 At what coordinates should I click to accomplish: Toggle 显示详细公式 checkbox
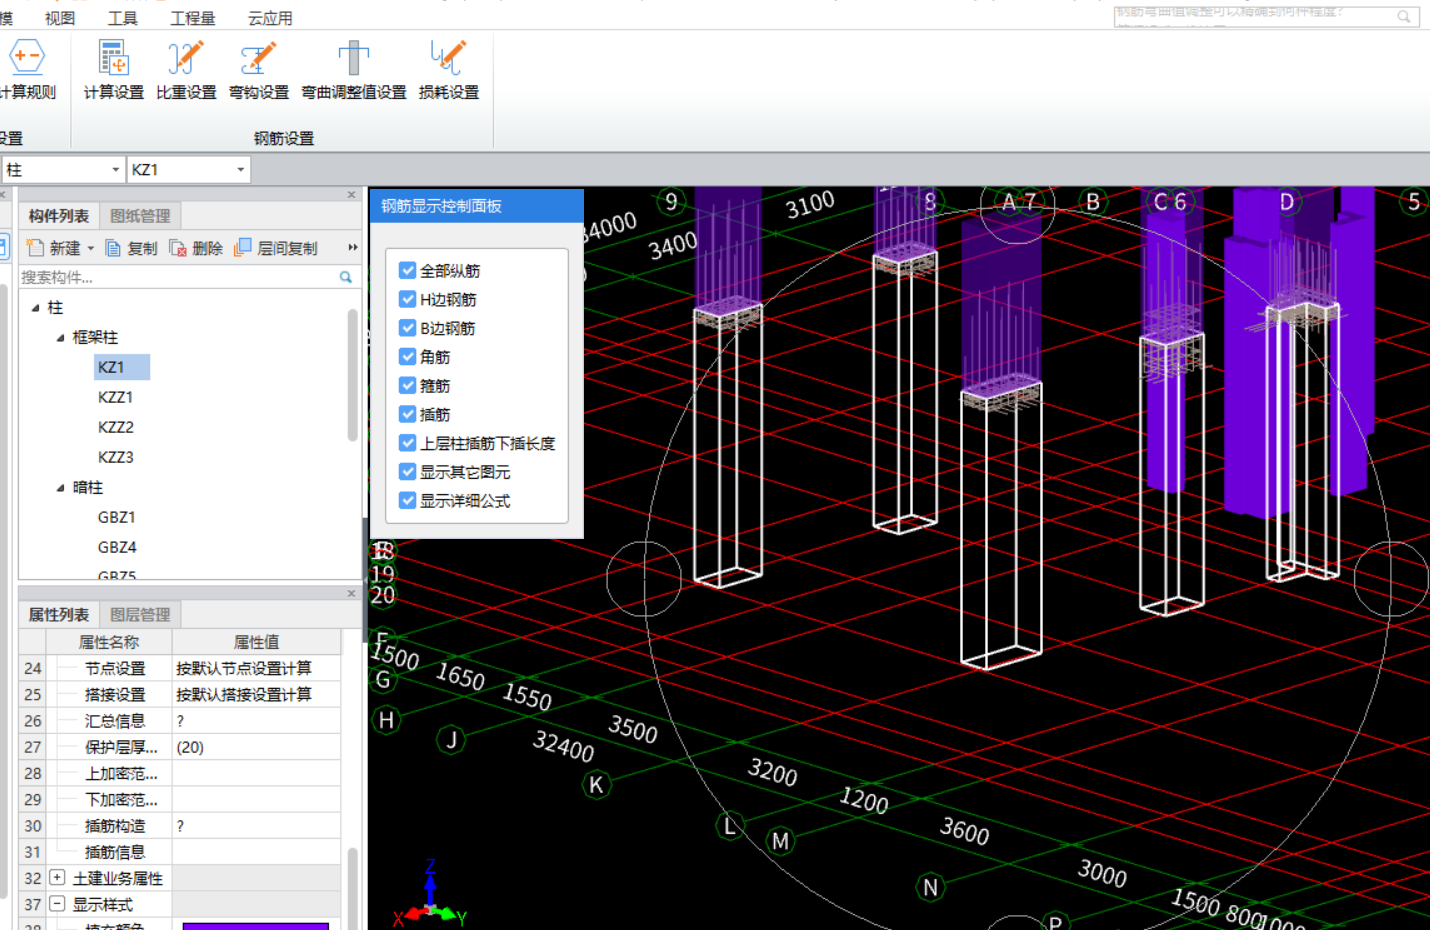click(407, 500)
